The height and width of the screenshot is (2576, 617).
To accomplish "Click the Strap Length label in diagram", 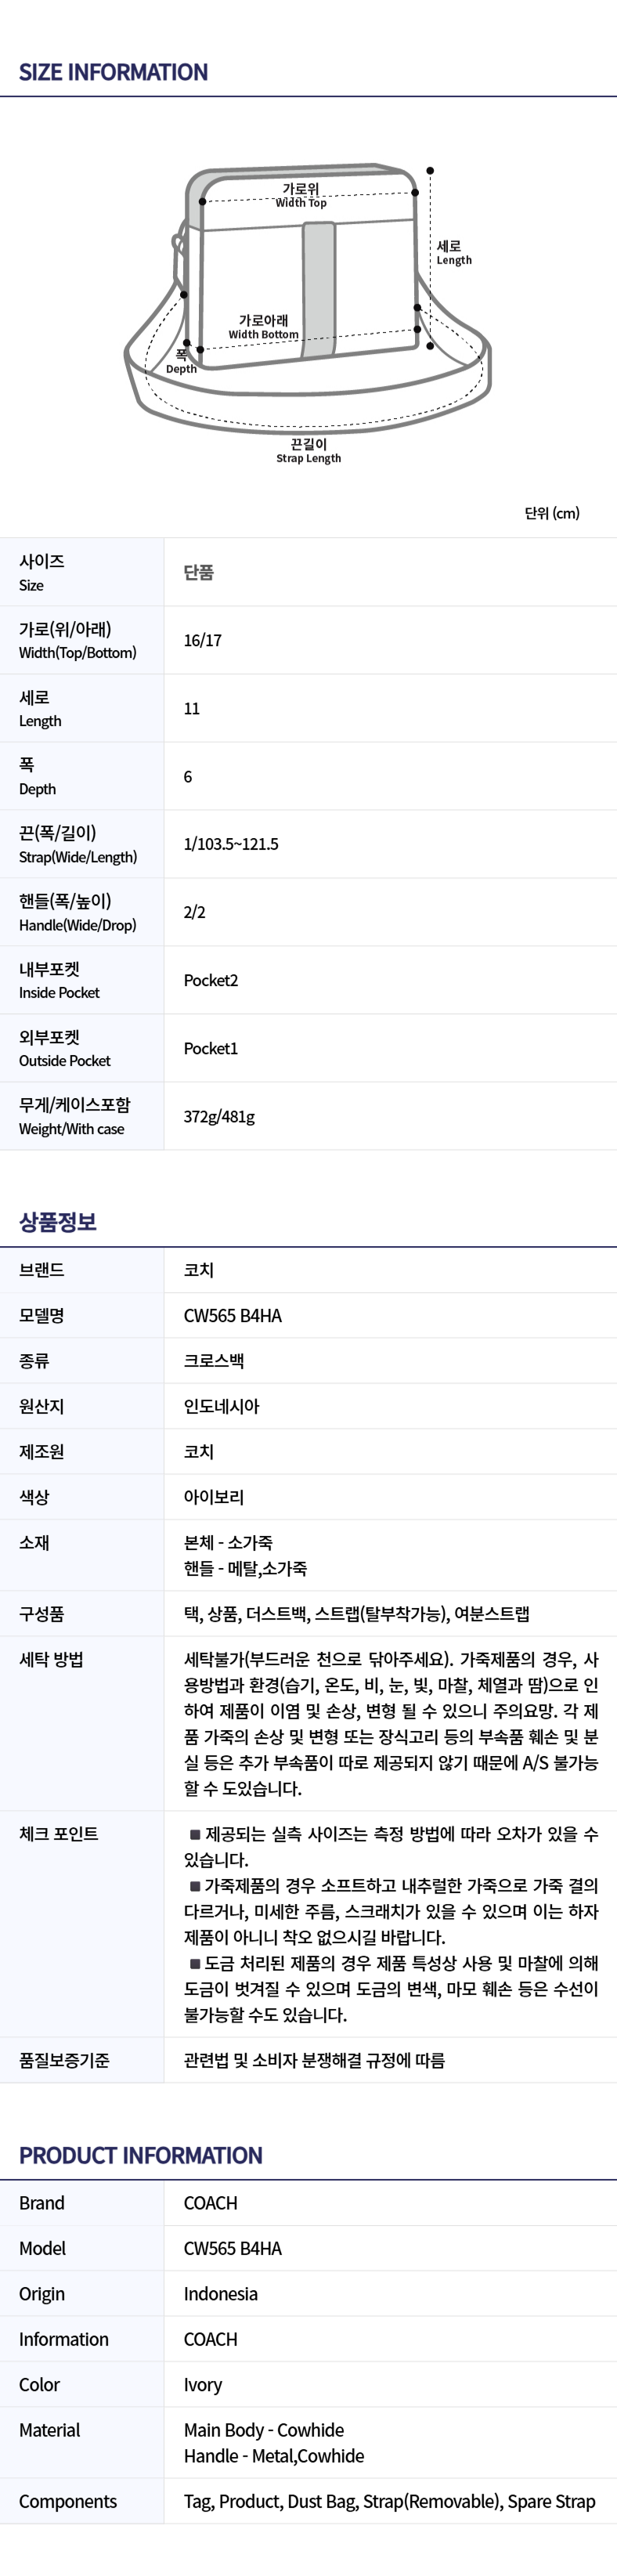I will click(309, 451).
